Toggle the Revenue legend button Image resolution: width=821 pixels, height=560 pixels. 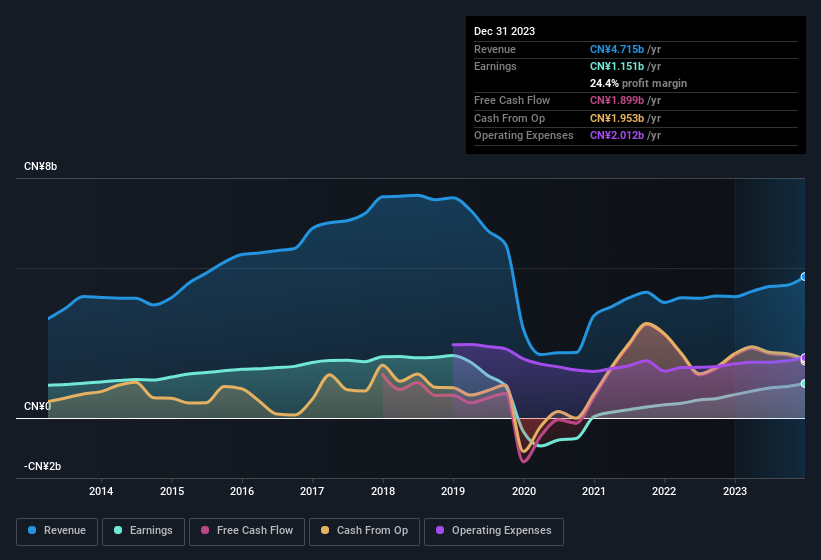click(57, 531)
